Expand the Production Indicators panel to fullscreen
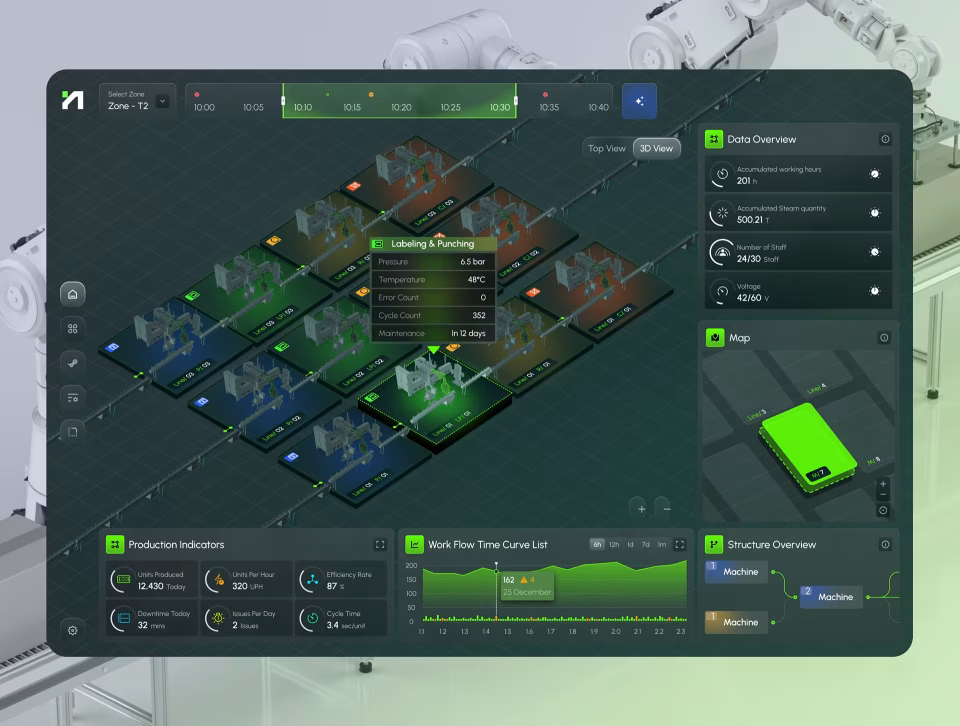960x726 pixels. (380, 544)
